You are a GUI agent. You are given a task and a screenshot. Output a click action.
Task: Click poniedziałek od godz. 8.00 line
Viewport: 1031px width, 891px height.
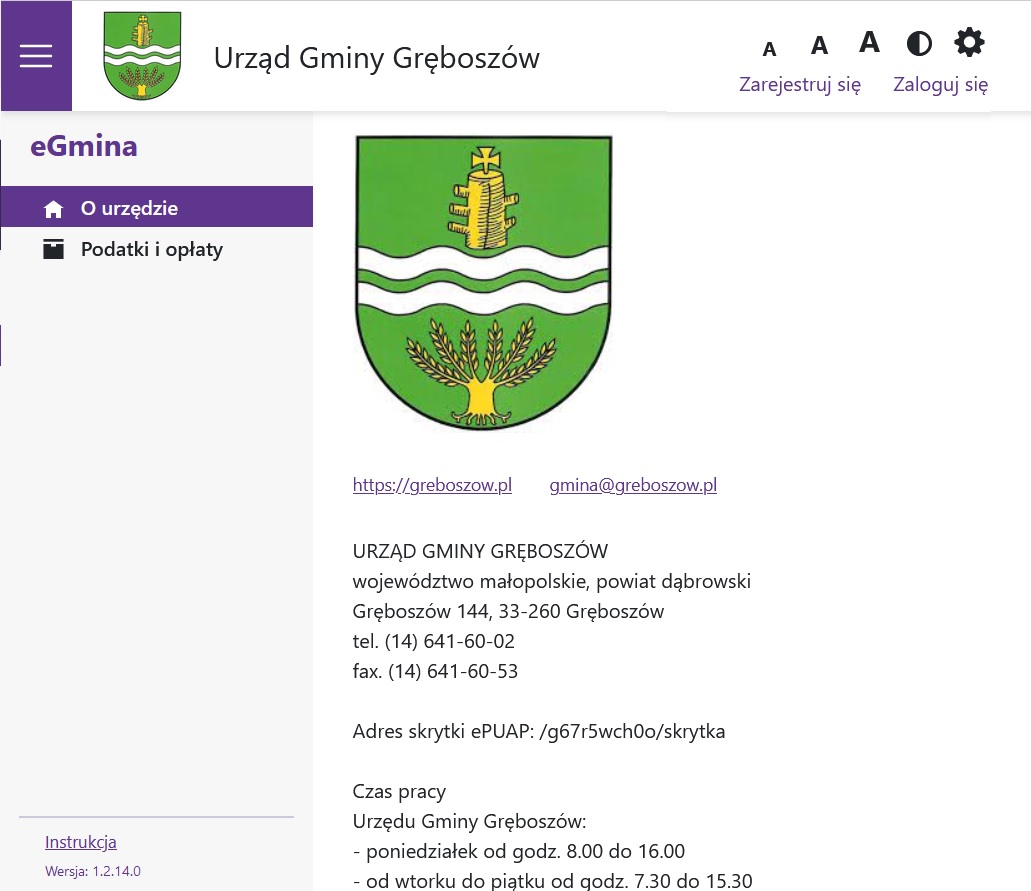(519, 852)
